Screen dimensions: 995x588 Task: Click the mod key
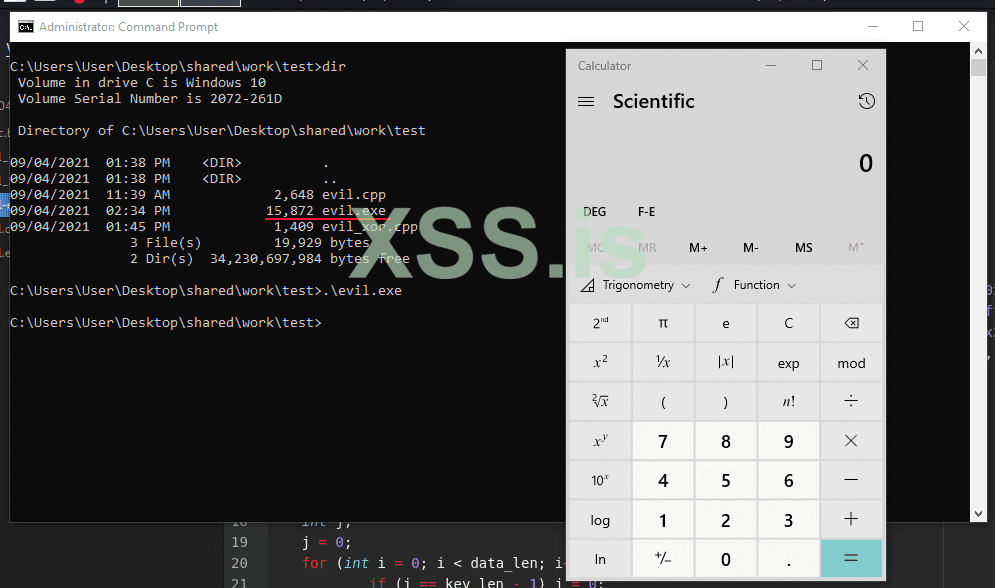[851, 363]
